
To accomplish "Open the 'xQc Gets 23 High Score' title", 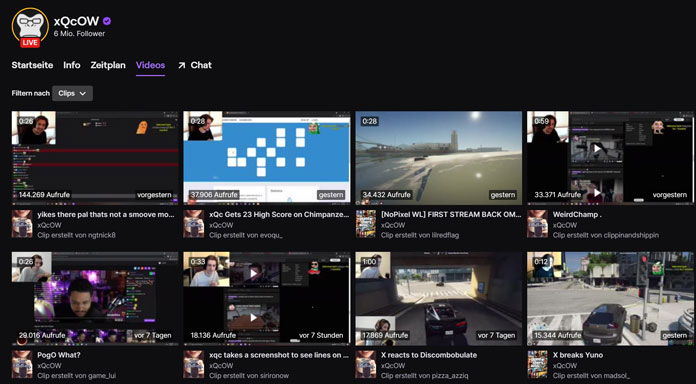I will (x=278, y=214).
